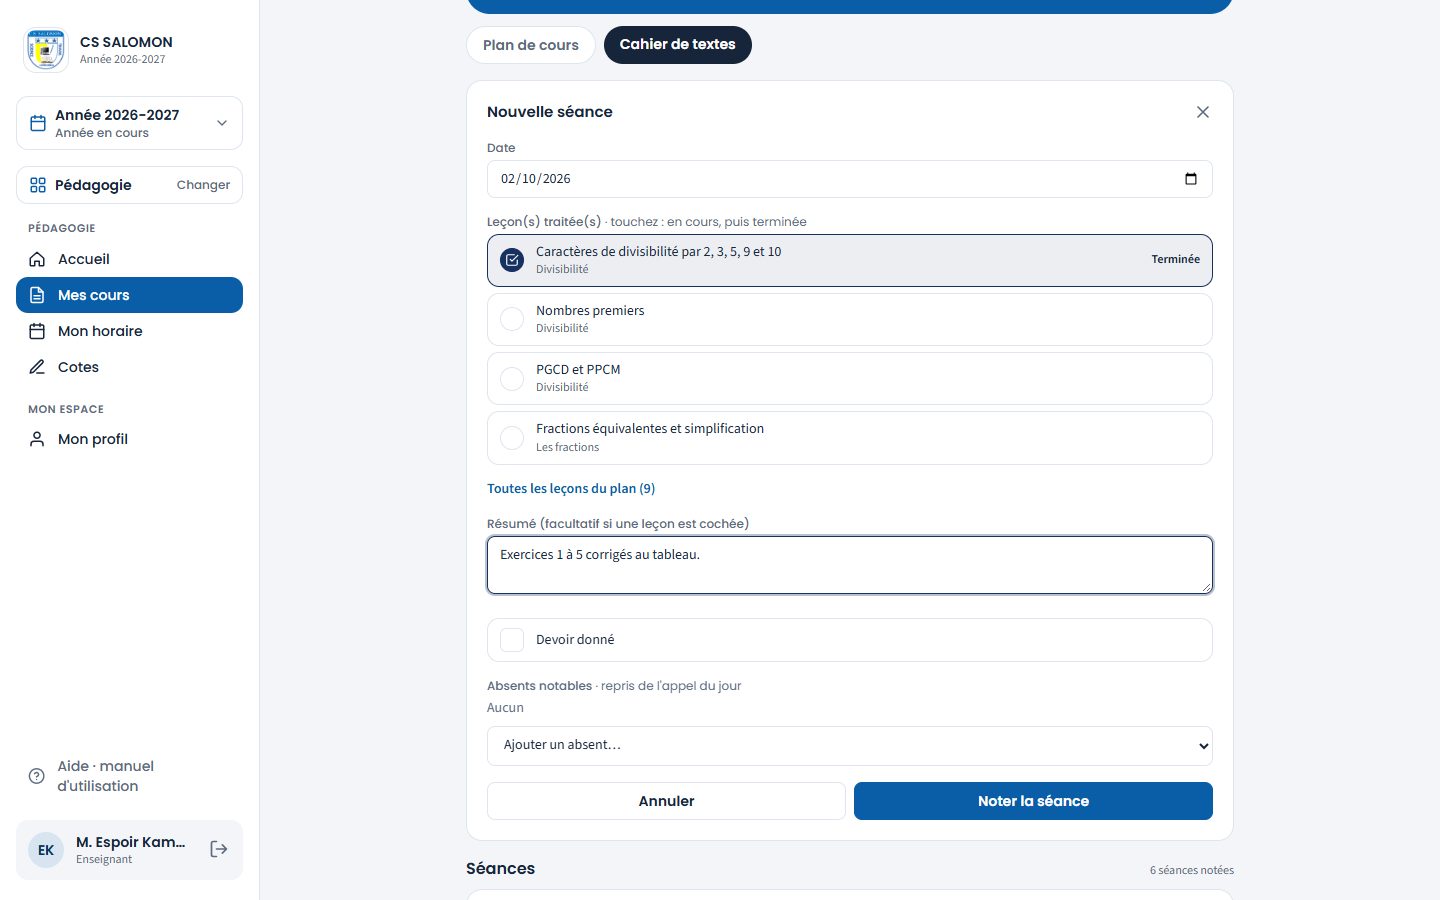Select the PGCD et PPCM lesson circle
1440x900 pixels.
click(512, 379)
